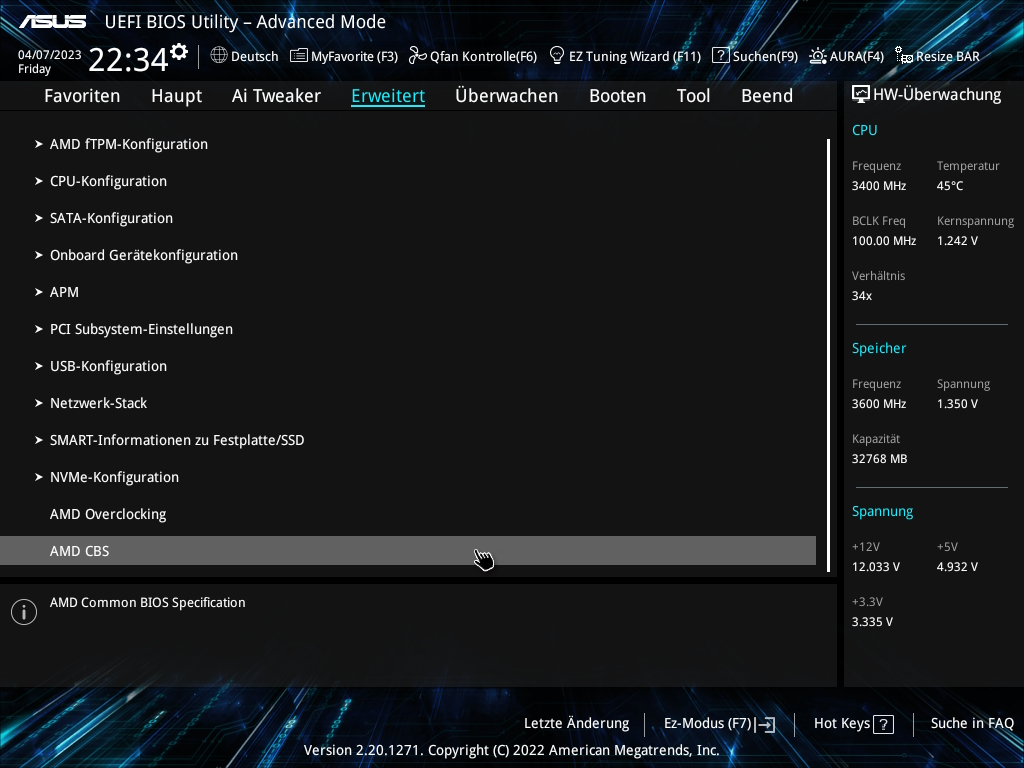The width and height of the screenshot is (1024, 768).
Task: Click the Kernspannung 1.242 V value
Action: pos(957,241)
